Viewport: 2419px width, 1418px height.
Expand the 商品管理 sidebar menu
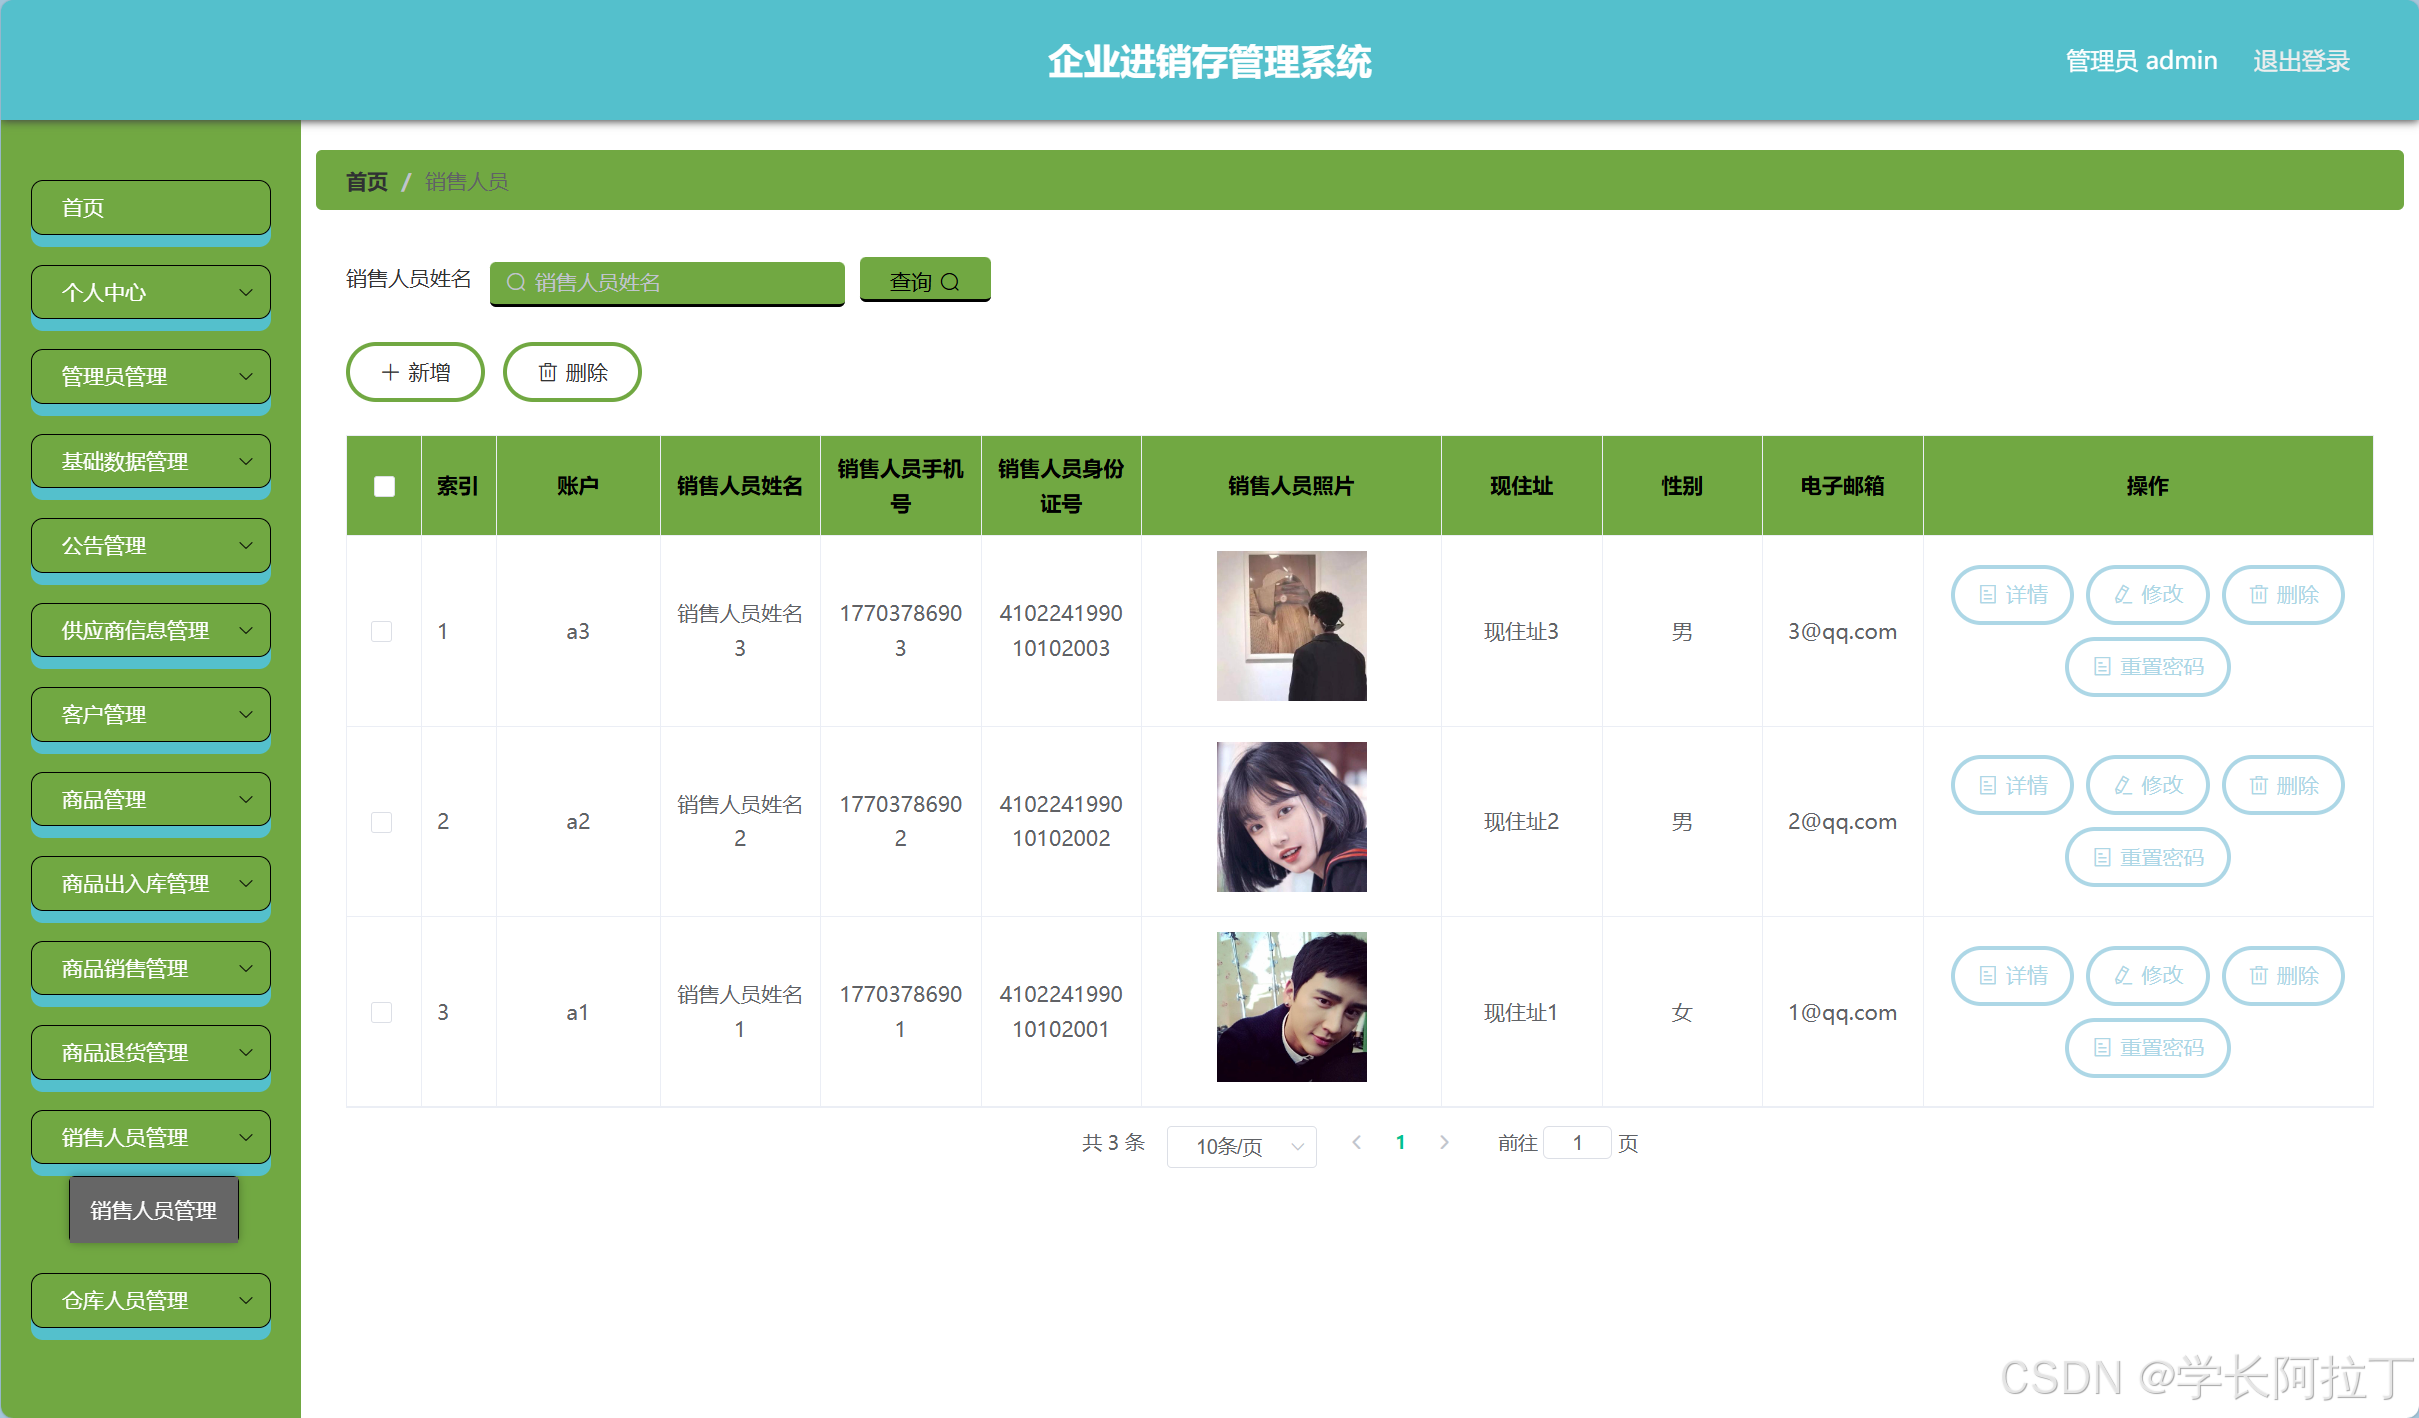coord(151,799)
